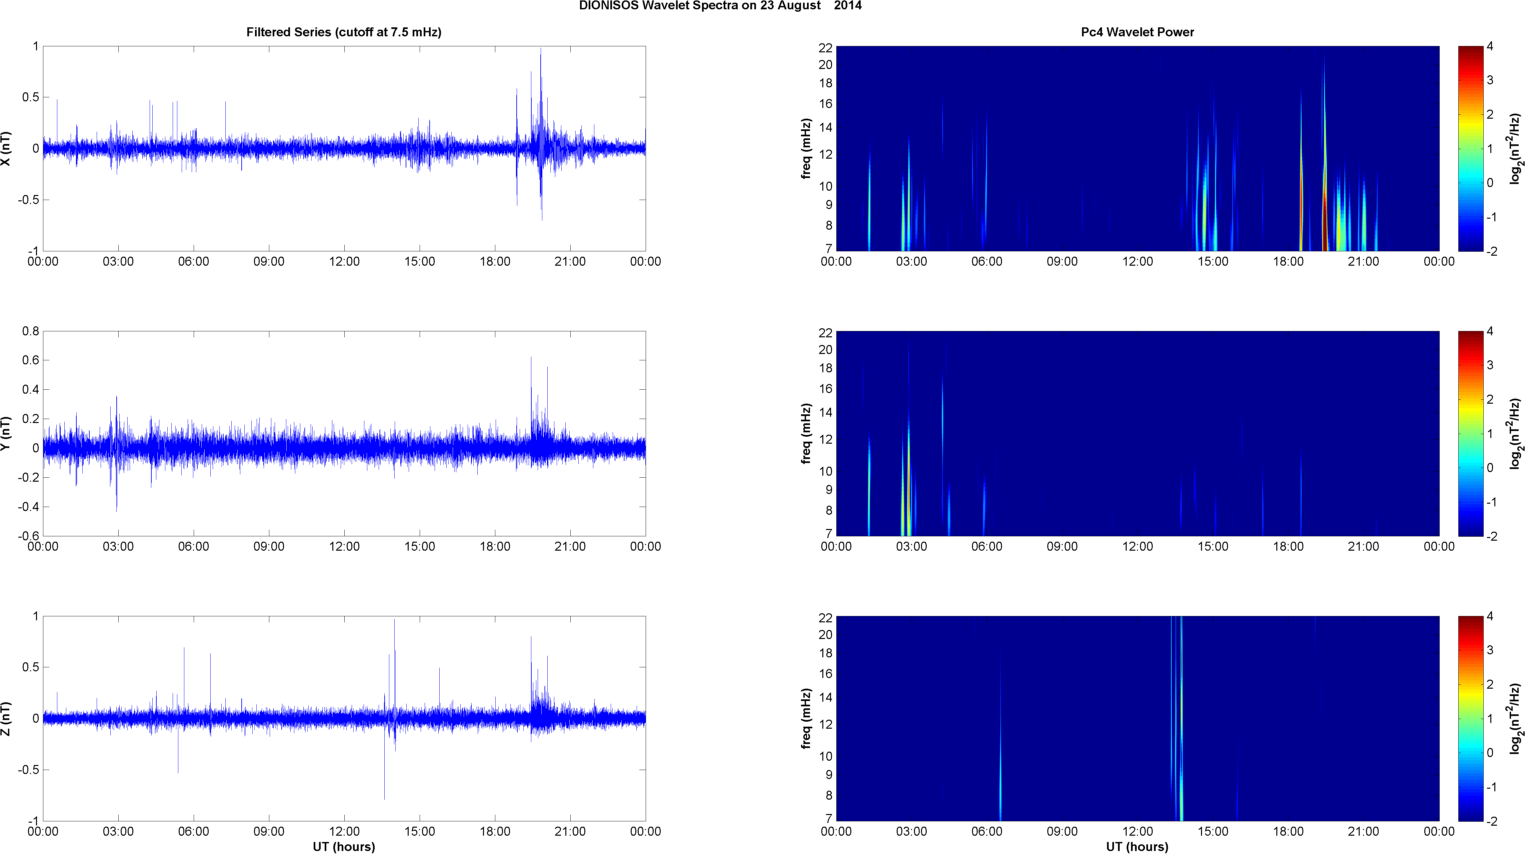Click the Y component filtered time series plot
This screenshot has width=1525, height=854.
[344, 434]
